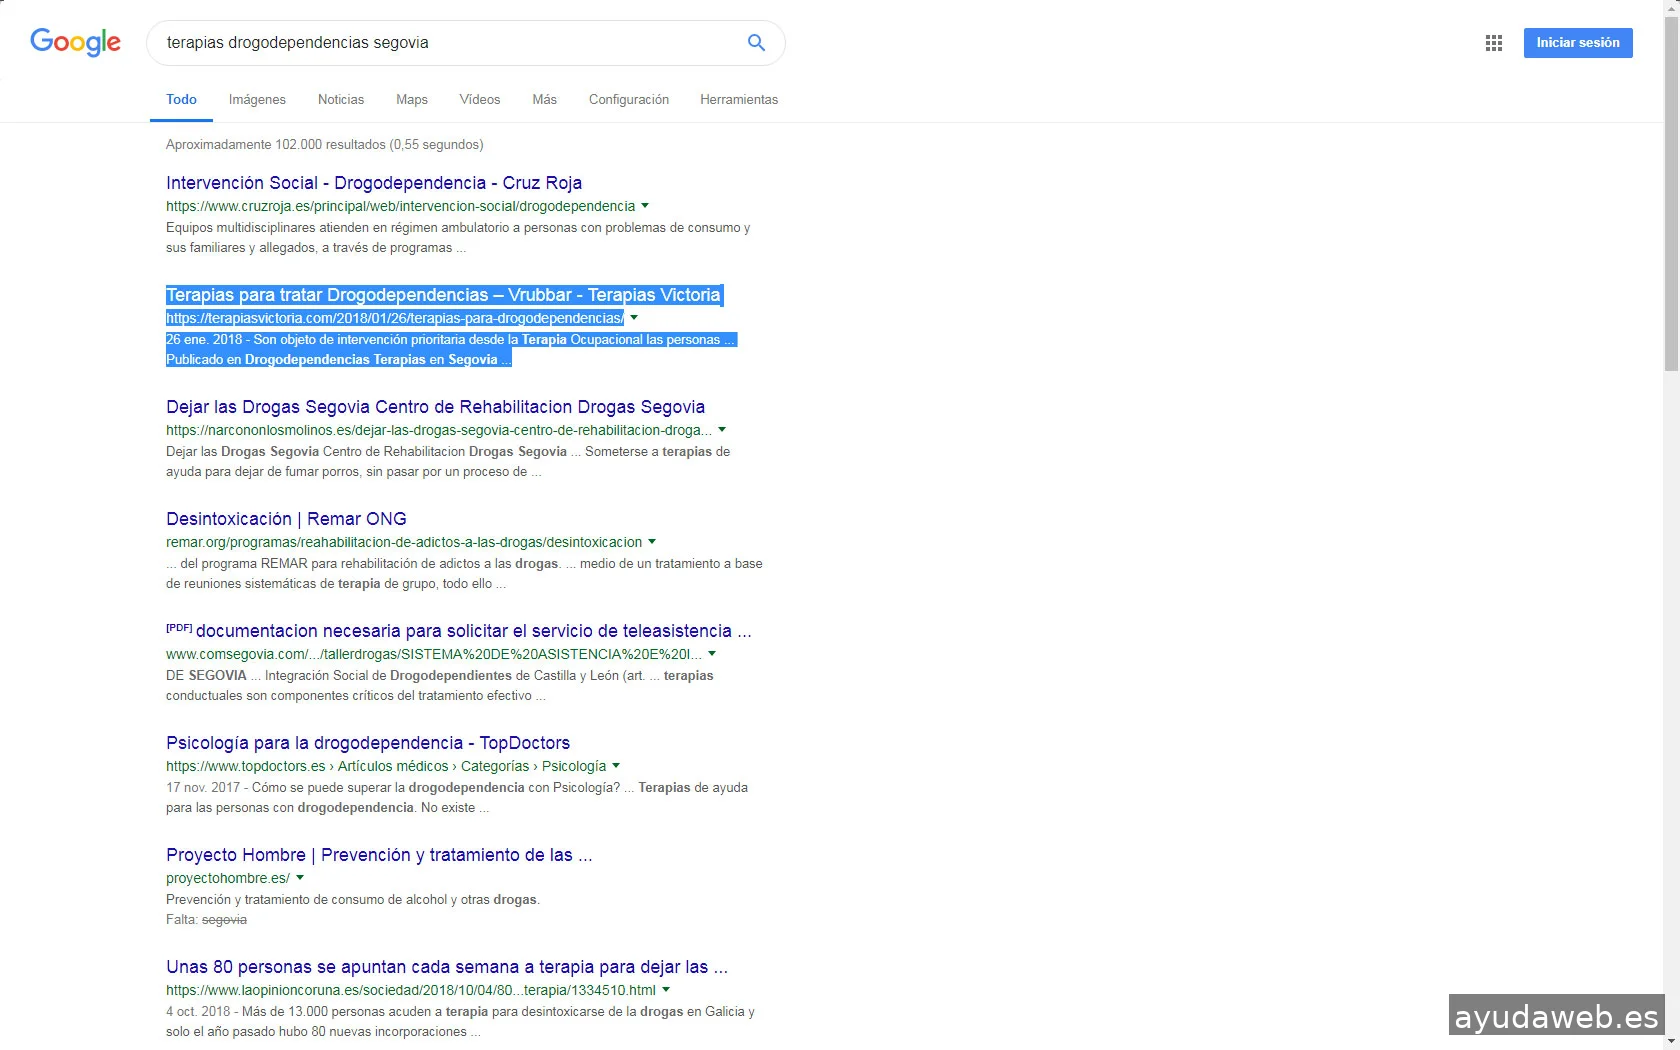This screenshot has width=1680, height=1050.
Task: Click the blue search magnifier icon
Action: [756, 43]
